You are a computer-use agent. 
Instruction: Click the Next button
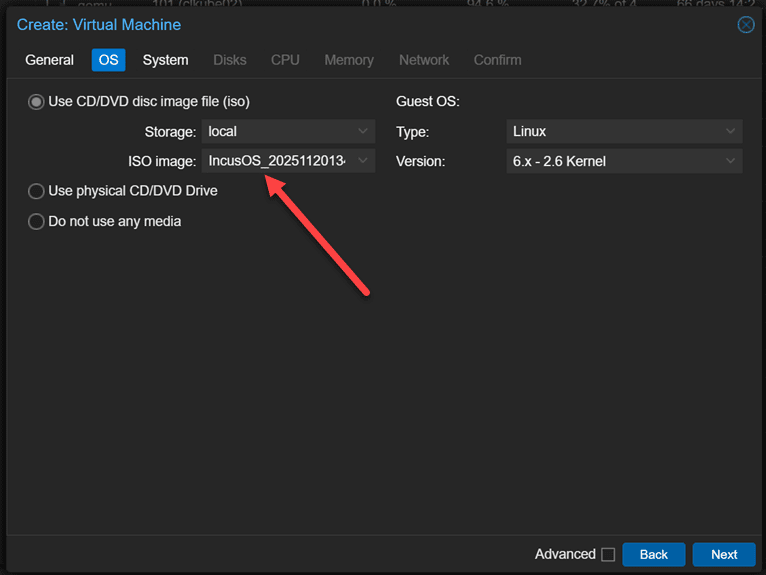(x=724, y=554)
